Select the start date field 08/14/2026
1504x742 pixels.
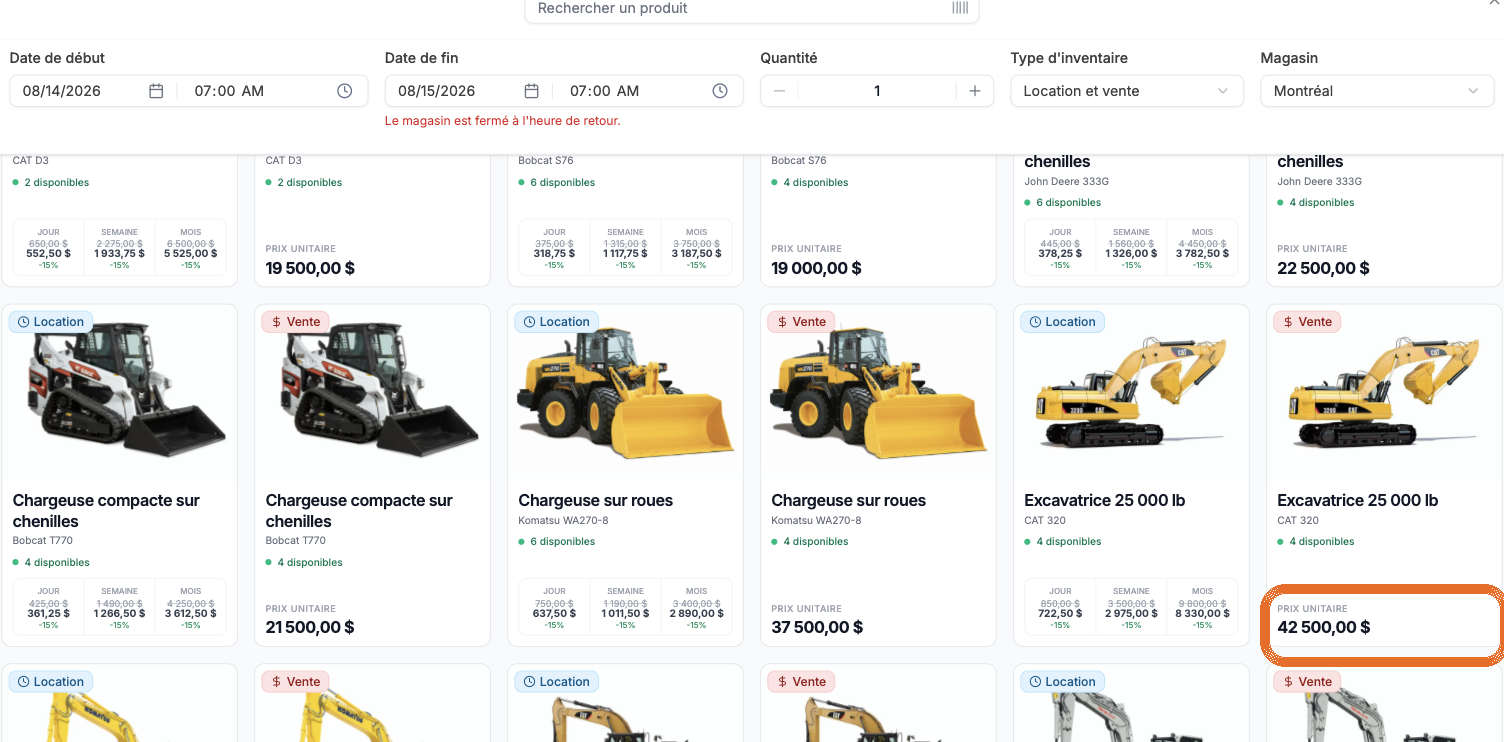click(62, 91)
